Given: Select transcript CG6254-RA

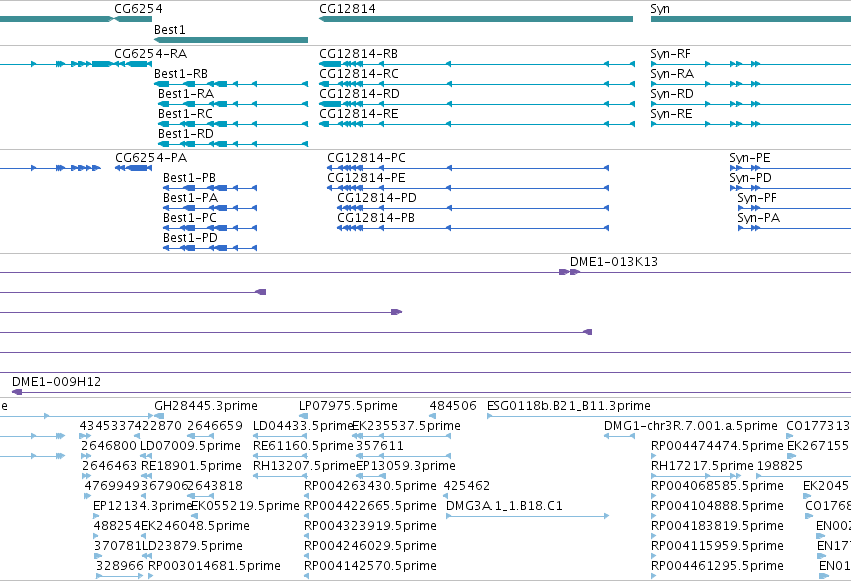Looking at the screenshot, I should click(150, 54).
